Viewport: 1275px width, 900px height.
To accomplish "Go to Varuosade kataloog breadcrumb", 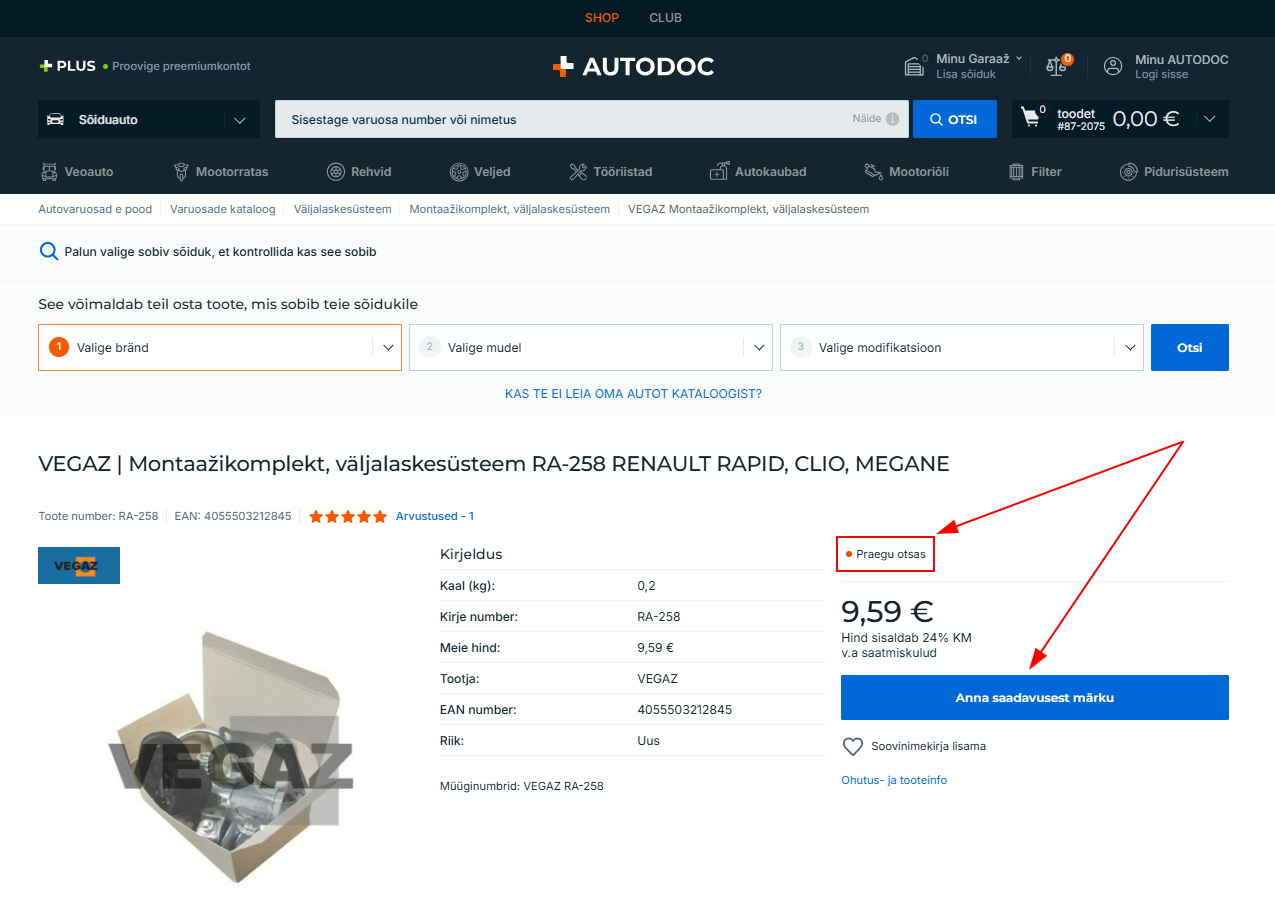I will click(x=223, y=209).
